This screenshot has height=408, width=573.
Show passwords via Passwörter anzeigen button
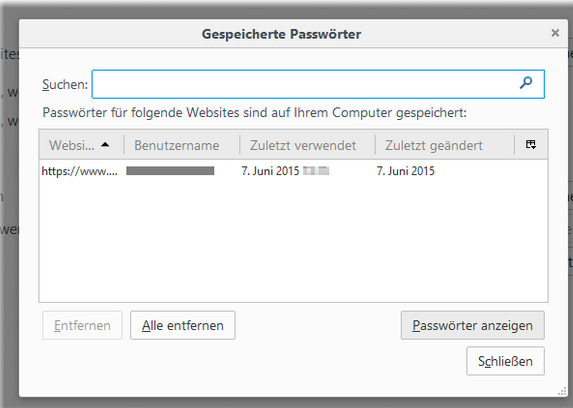click(473, 325)
